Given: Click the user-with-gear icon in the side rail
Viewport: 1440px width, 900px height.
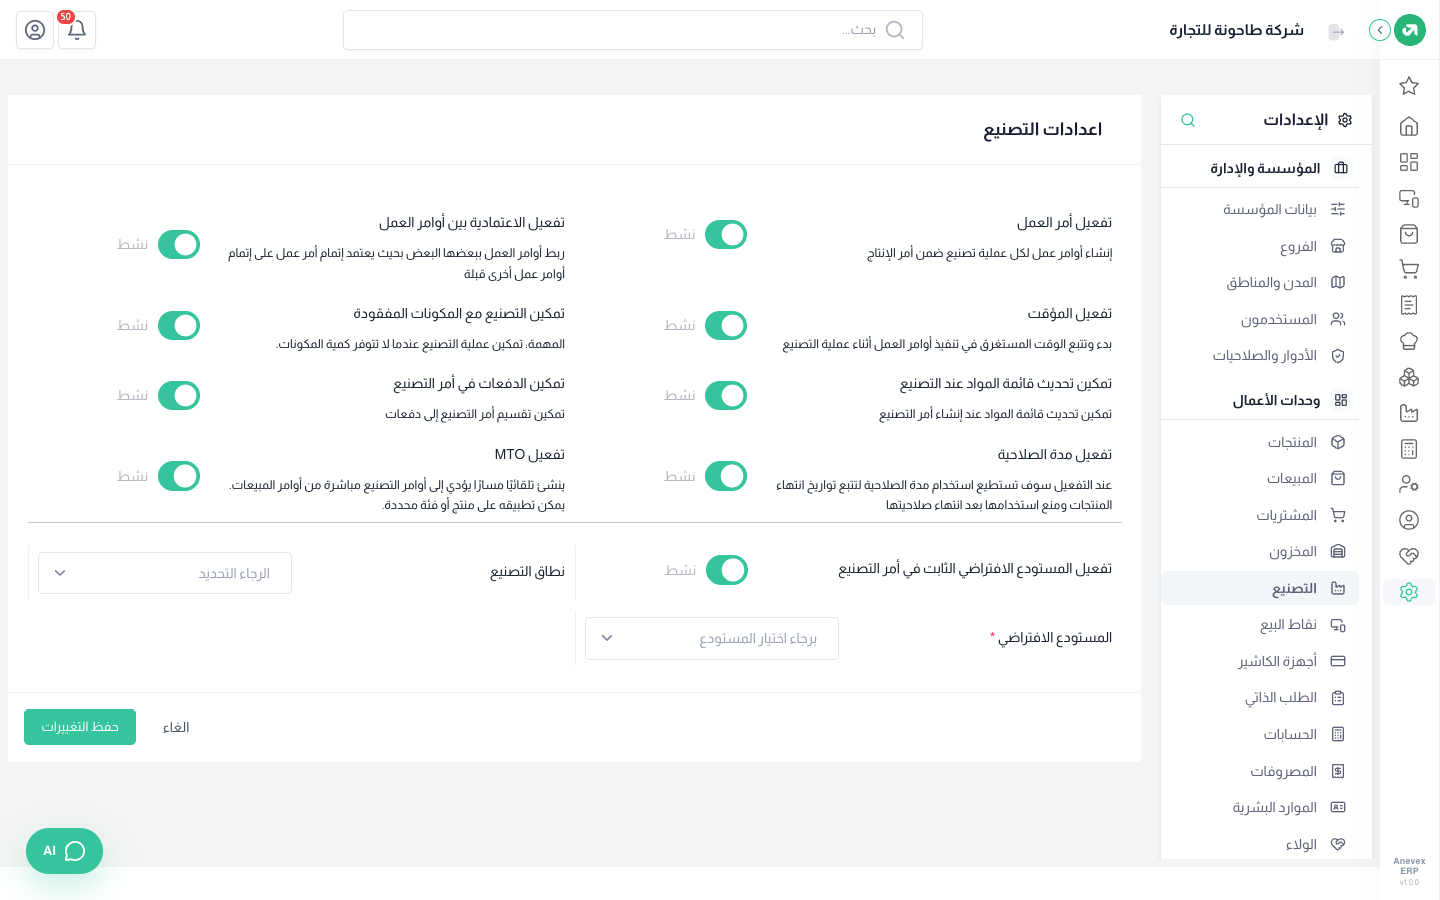Looking at the screenshot, I should pos(1409,484).
